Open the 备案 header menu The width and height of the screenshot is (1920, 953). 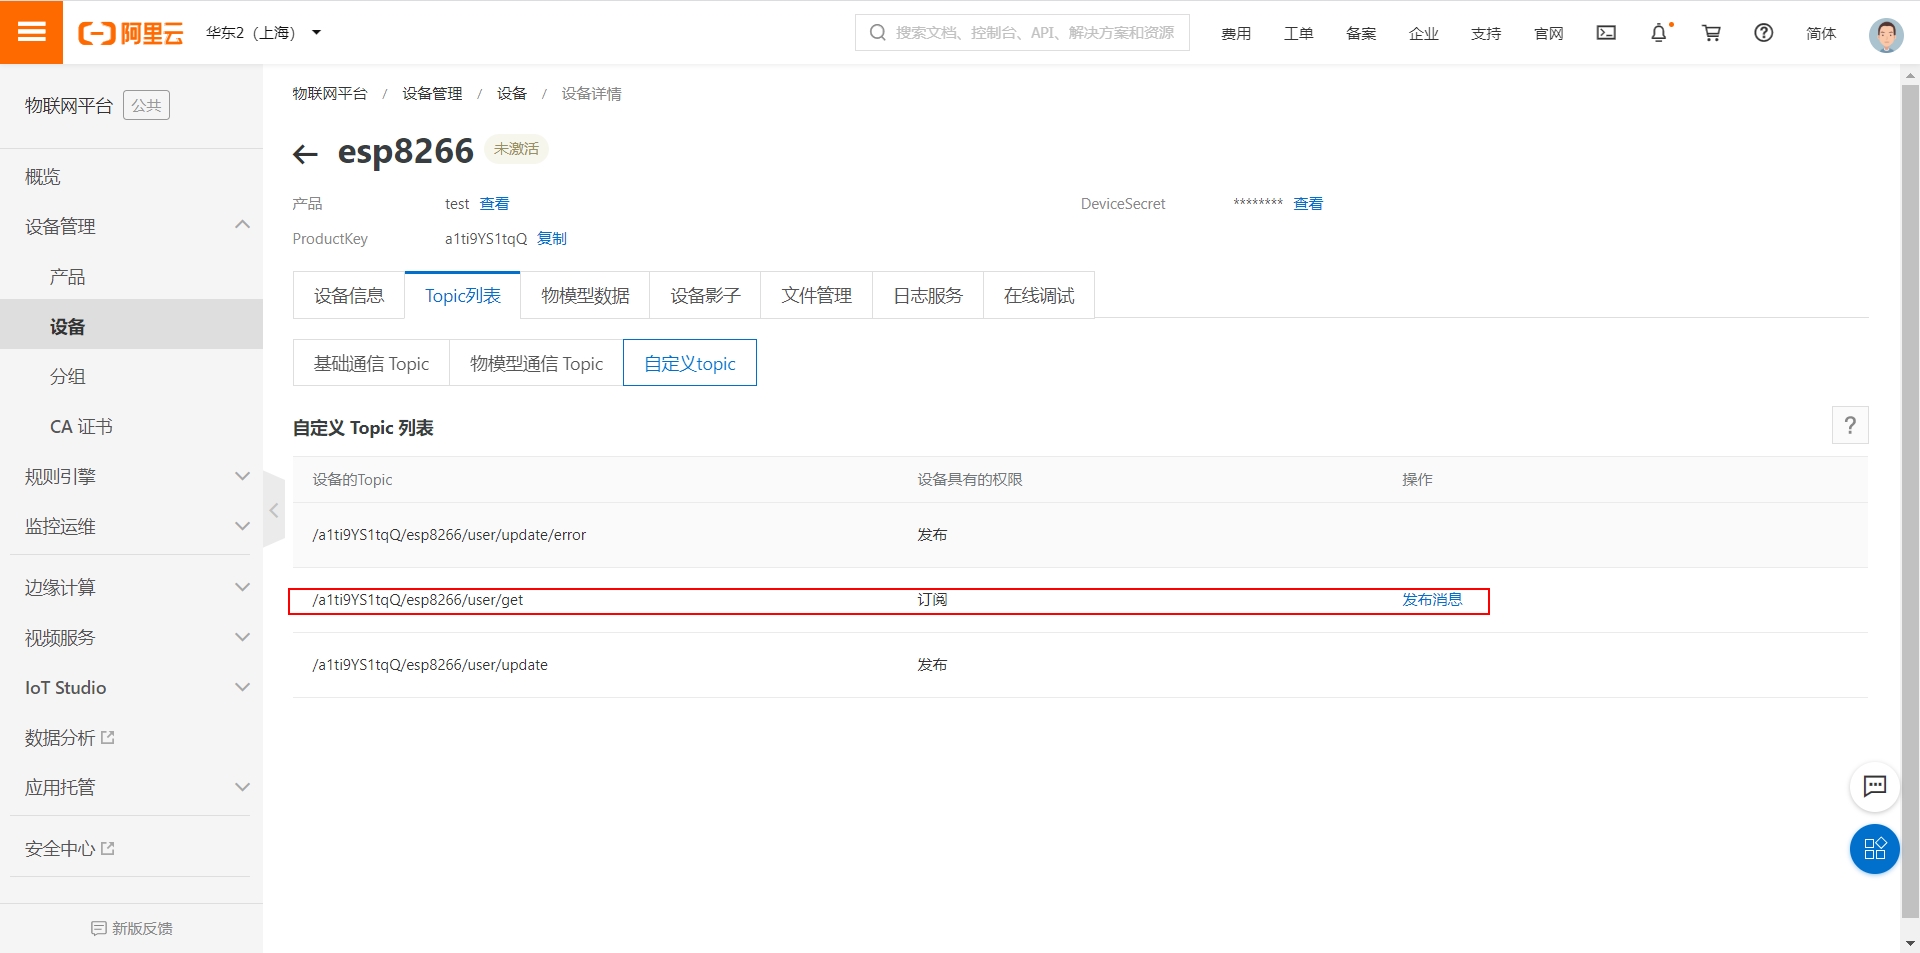(1361, 34)
